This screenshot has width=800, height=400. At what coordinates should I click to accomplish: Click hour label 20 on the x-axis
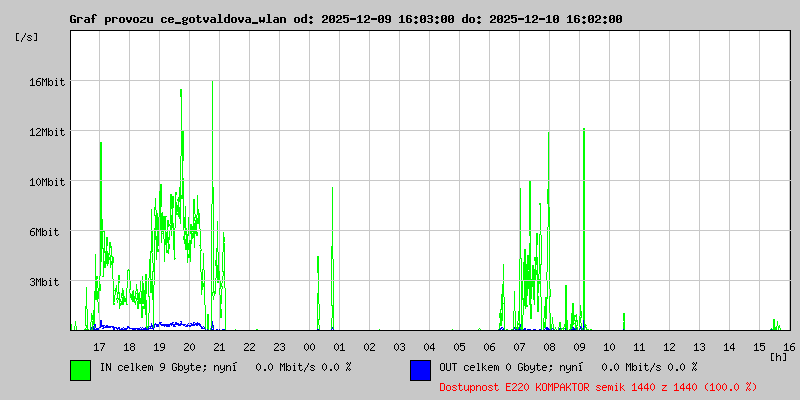coord(189,347)
